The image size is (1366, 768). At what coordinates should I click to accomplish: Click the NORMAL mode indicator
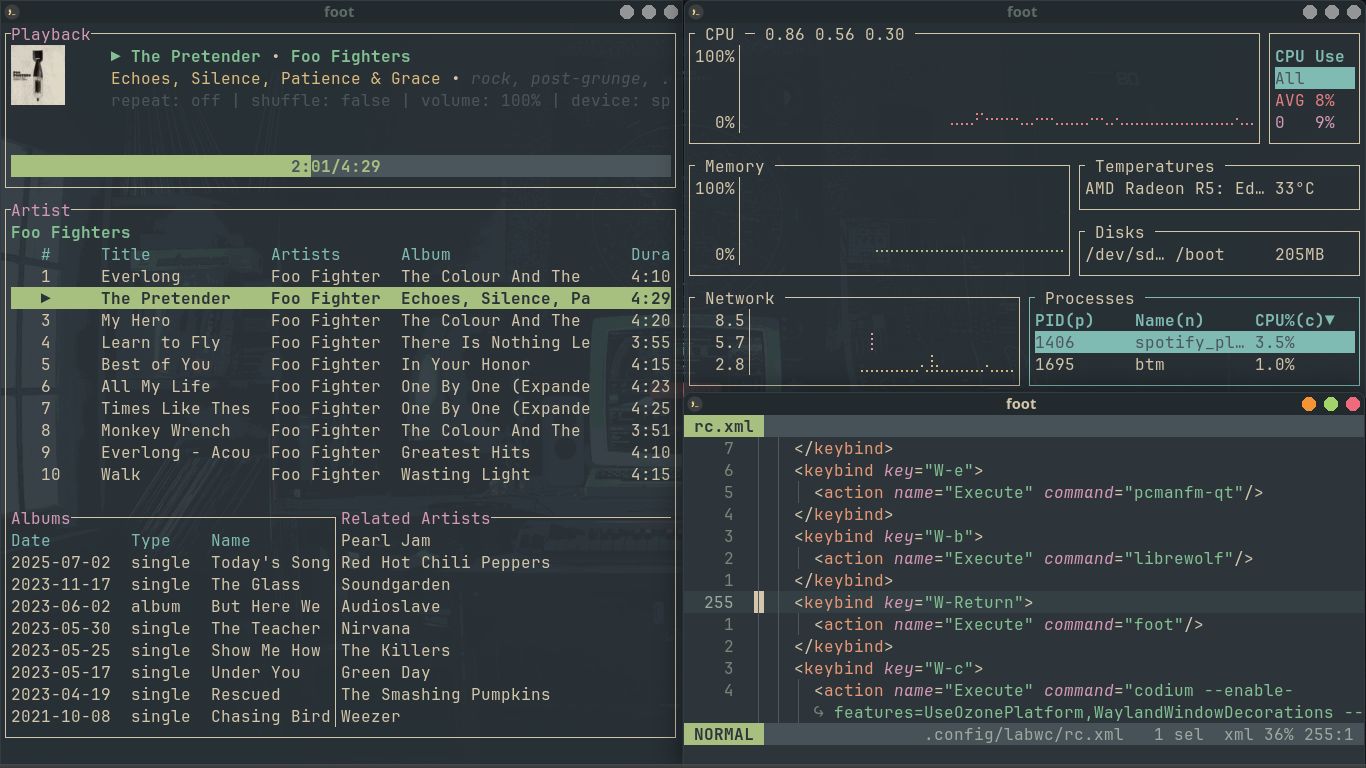tap(722, 734)
